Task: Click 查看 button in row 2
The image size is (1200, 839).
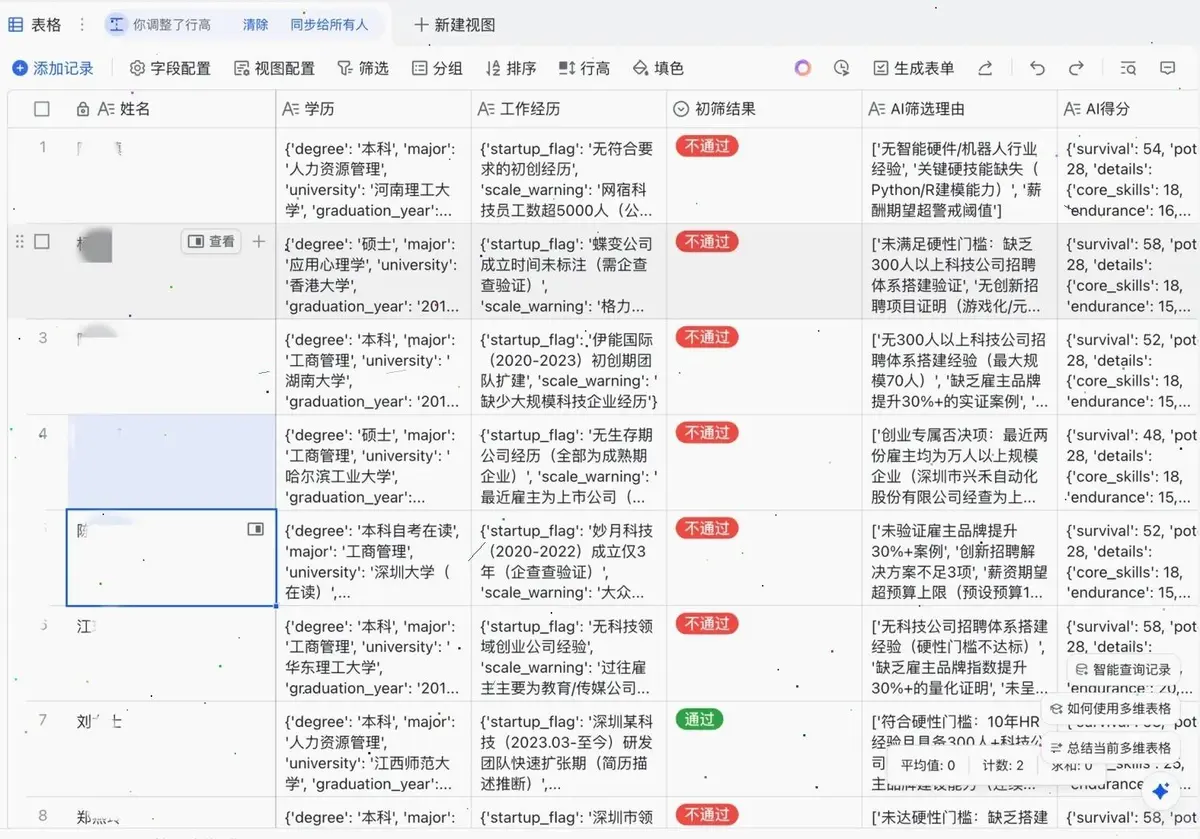Action: click(x=211, y=241)
